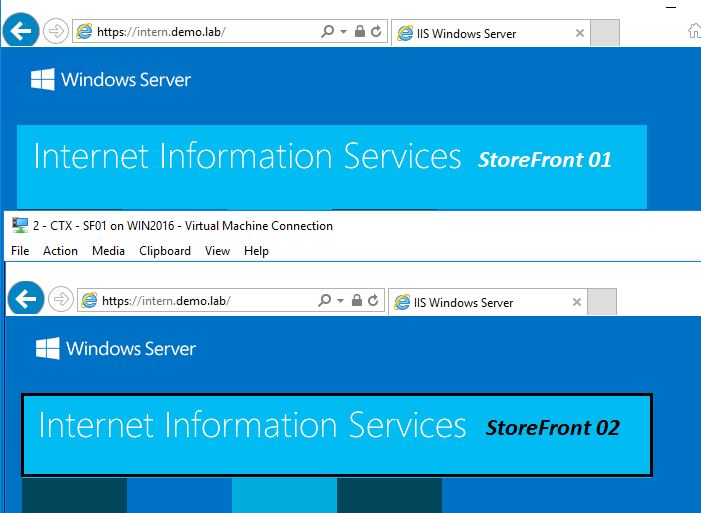Expand the address dropdown arrow in the top browser
701x513 pixels.
343,32
